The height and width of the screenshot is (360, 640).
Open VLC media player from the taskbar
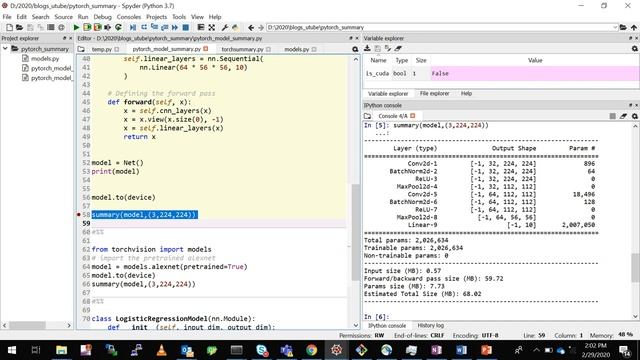coord(161,350)
